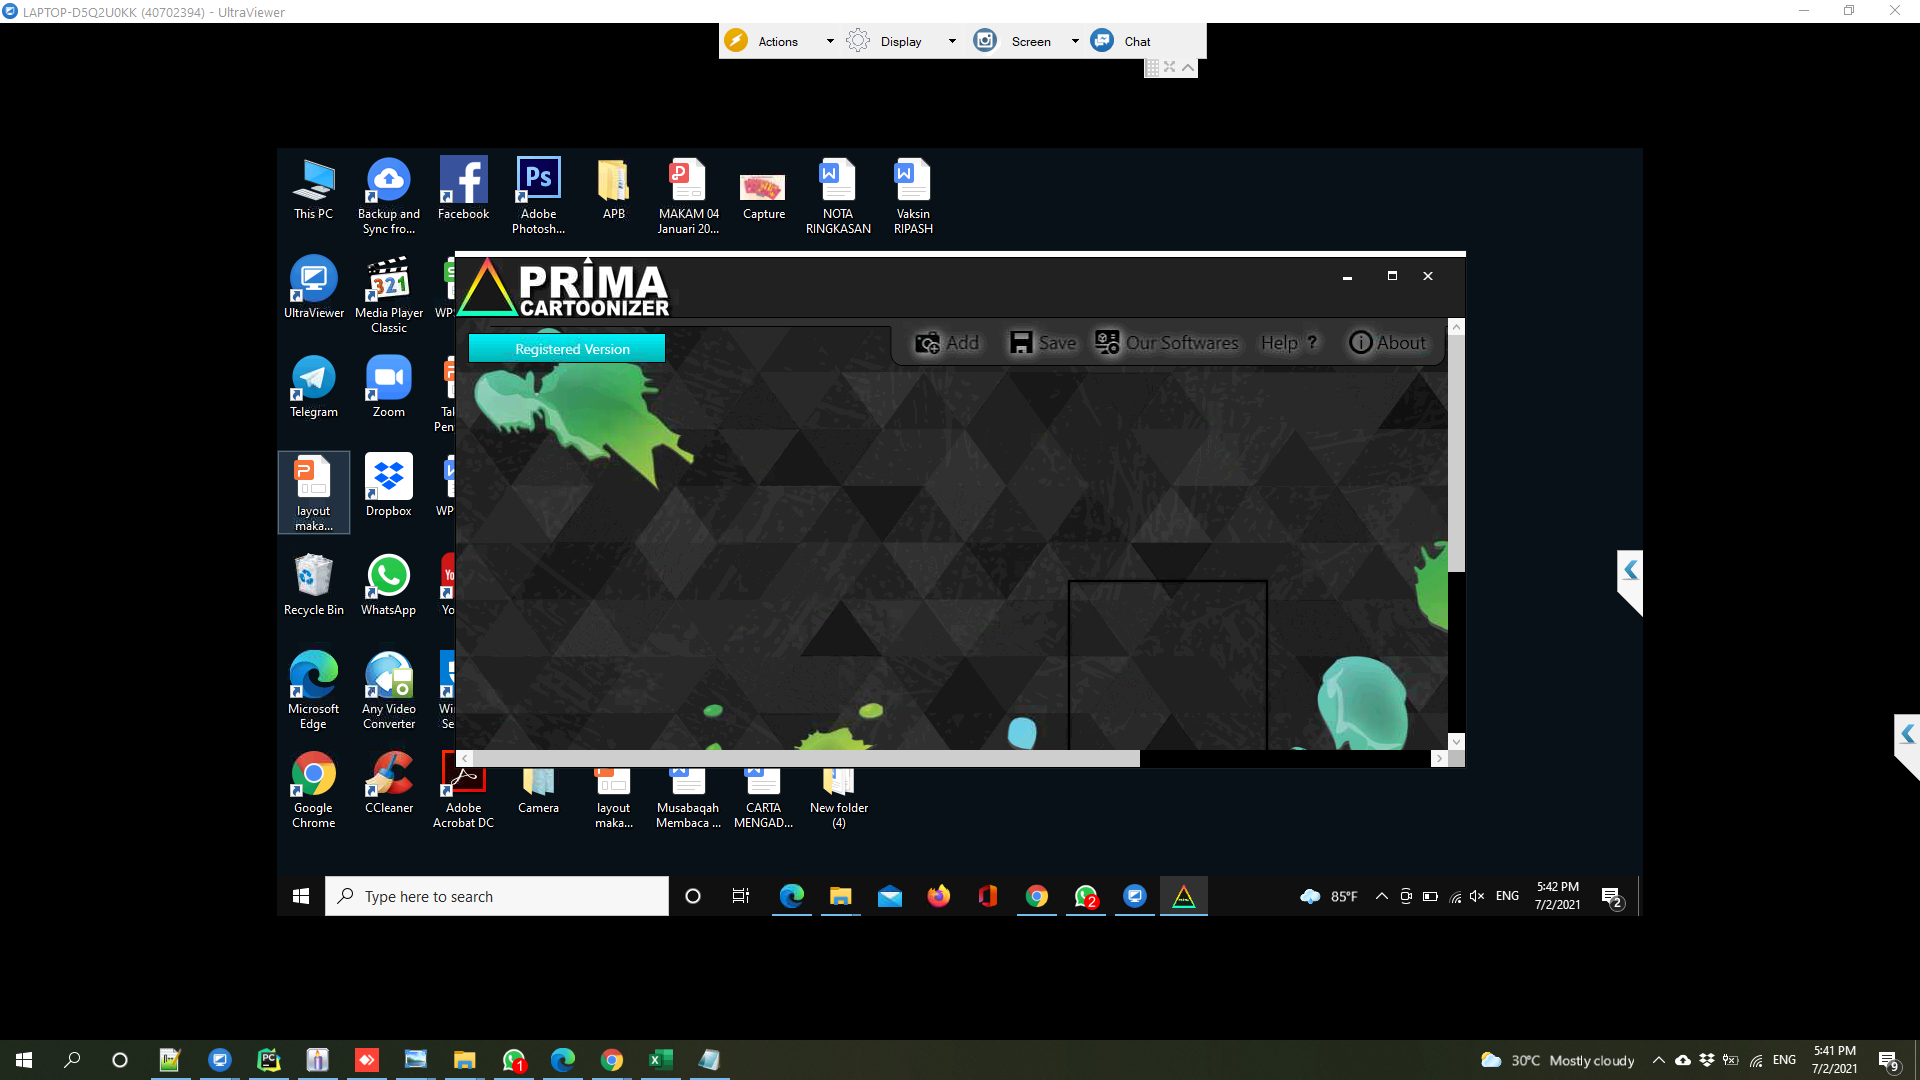Viewport: 1920px width, 1080px height.
Task: Click the scroll-down arrow in Prima Cartoonizer
Action: point(1457,741)
